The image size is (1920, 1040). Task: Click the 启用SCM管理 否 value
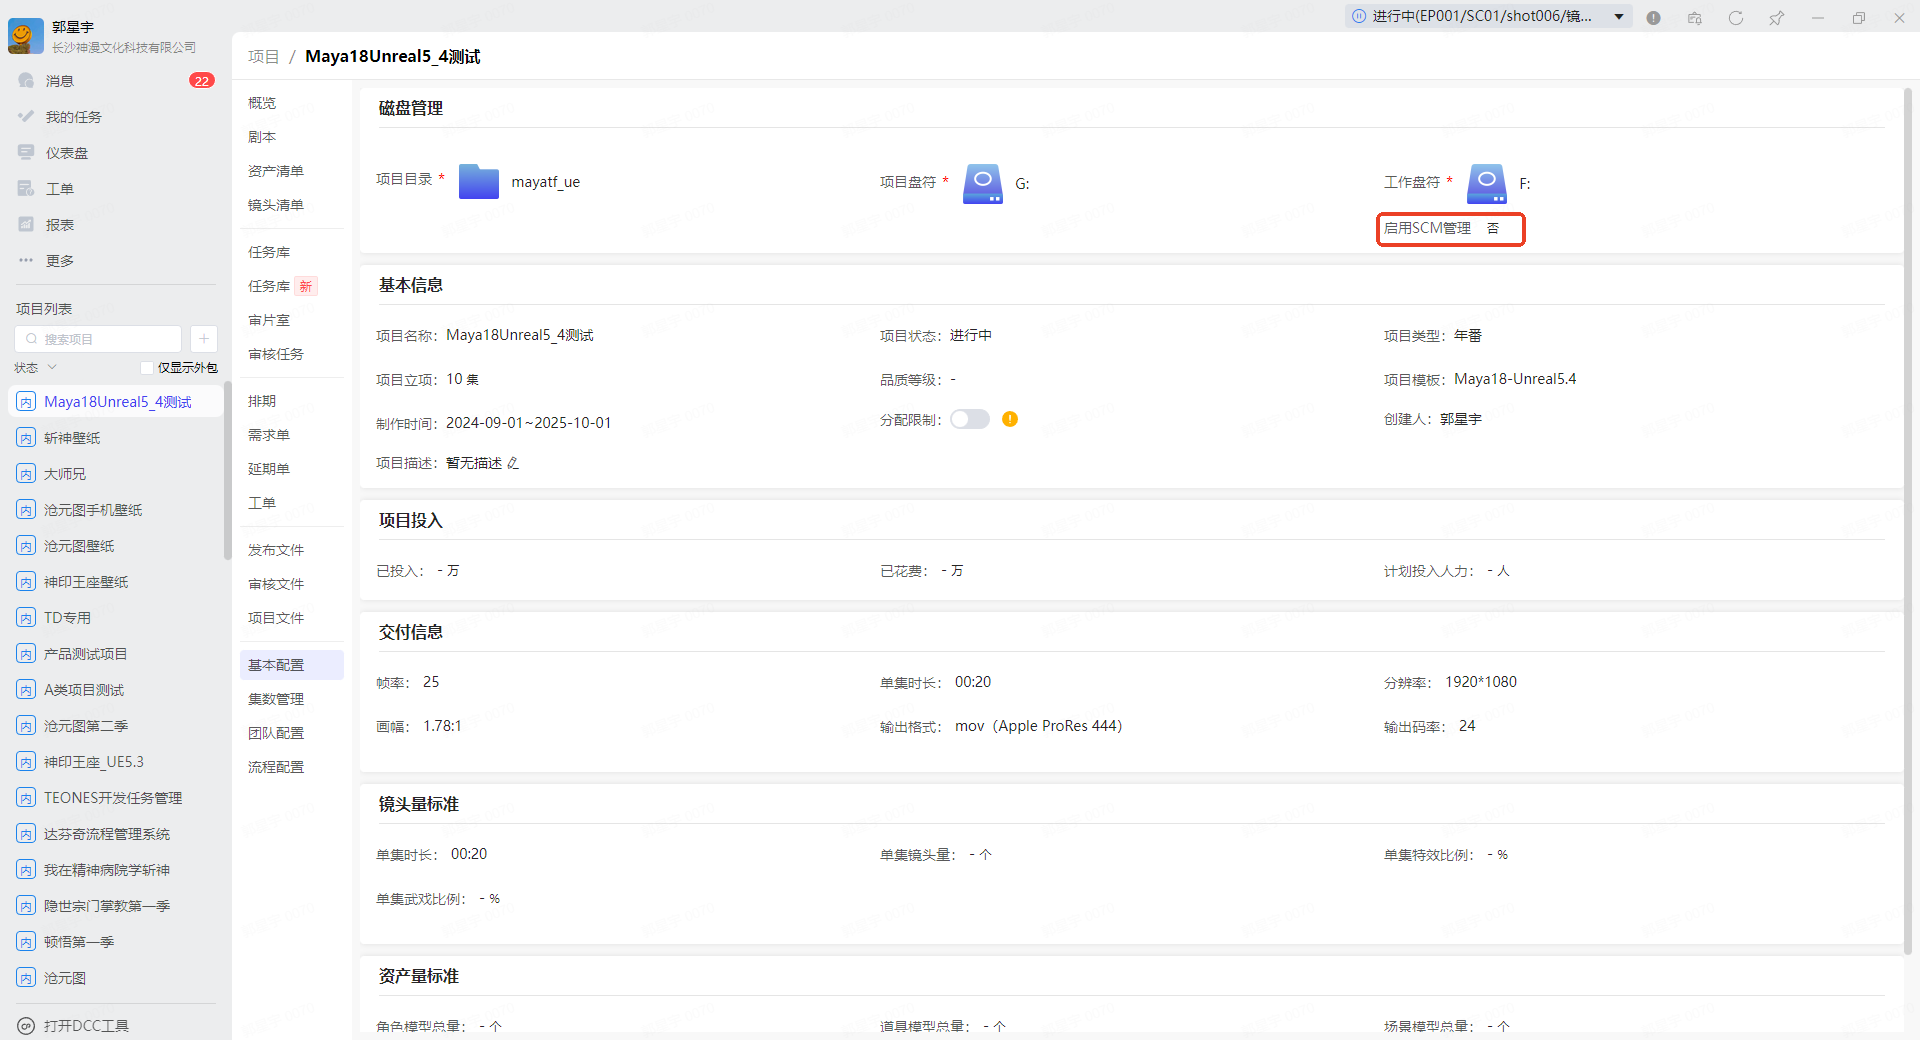[1492, 228]
